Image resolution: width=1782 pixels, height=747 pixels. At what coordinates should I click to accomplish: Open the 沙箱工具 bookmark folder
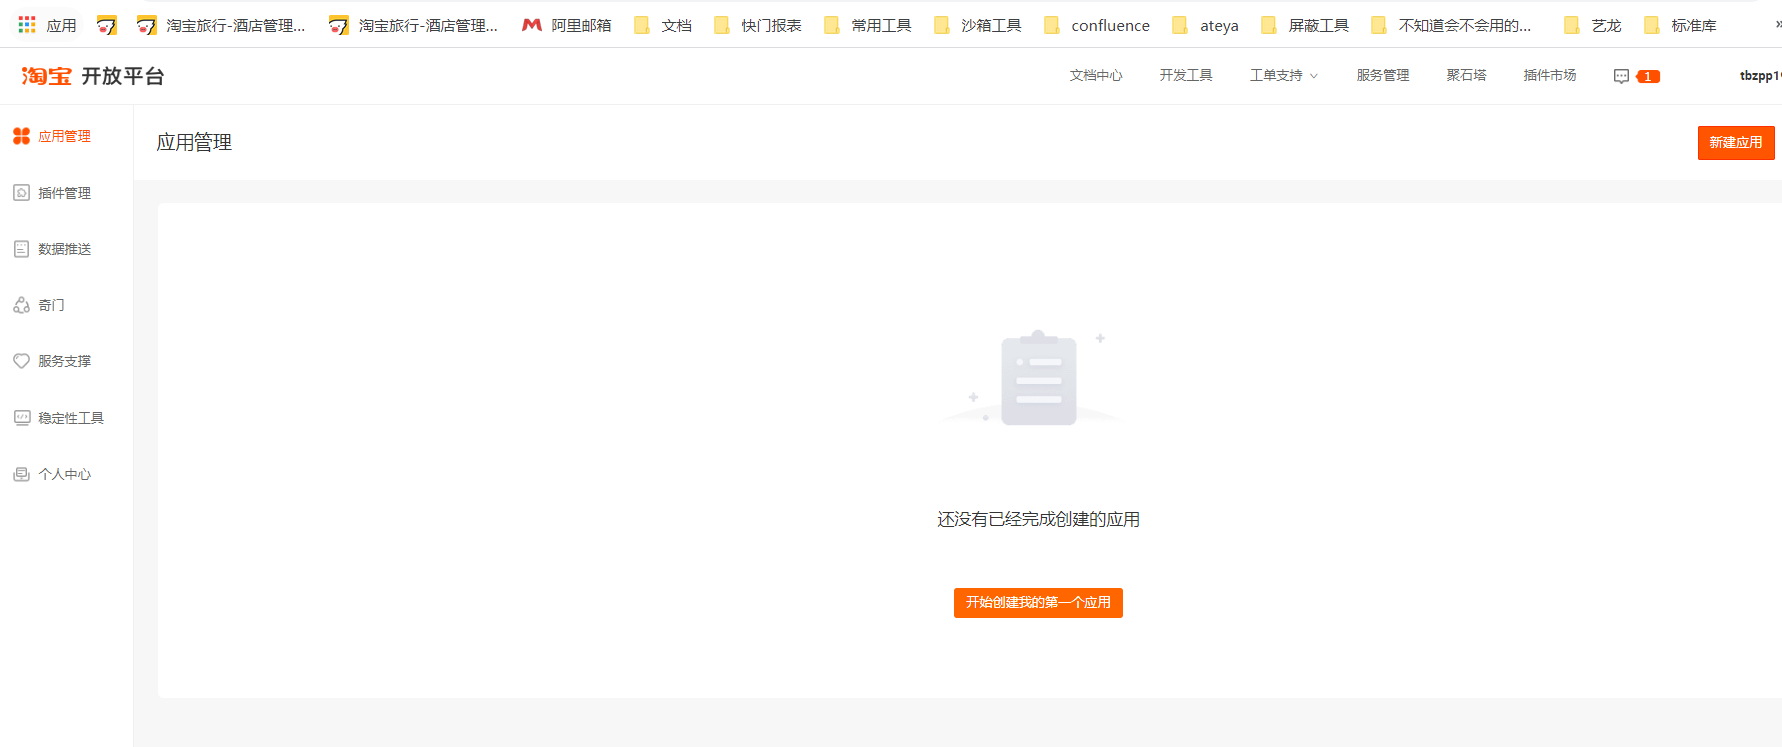tap(978, 25)
